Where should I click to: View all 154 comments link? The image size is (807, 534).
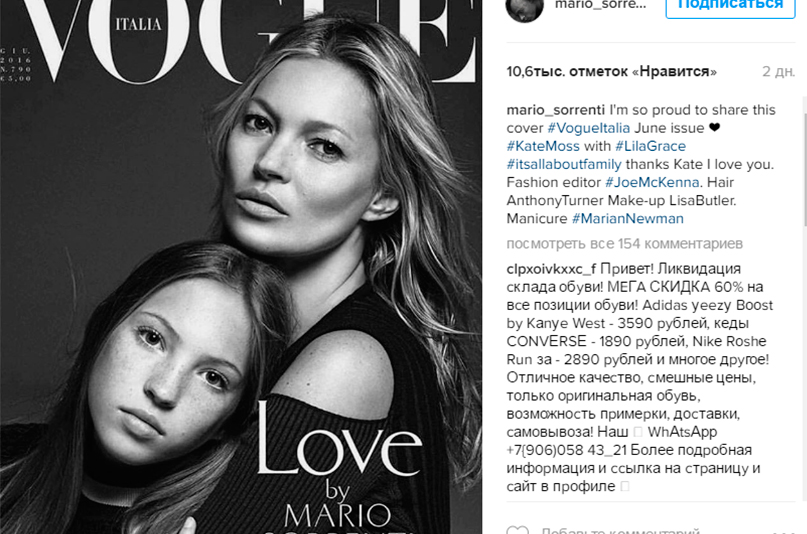point(624,243)
